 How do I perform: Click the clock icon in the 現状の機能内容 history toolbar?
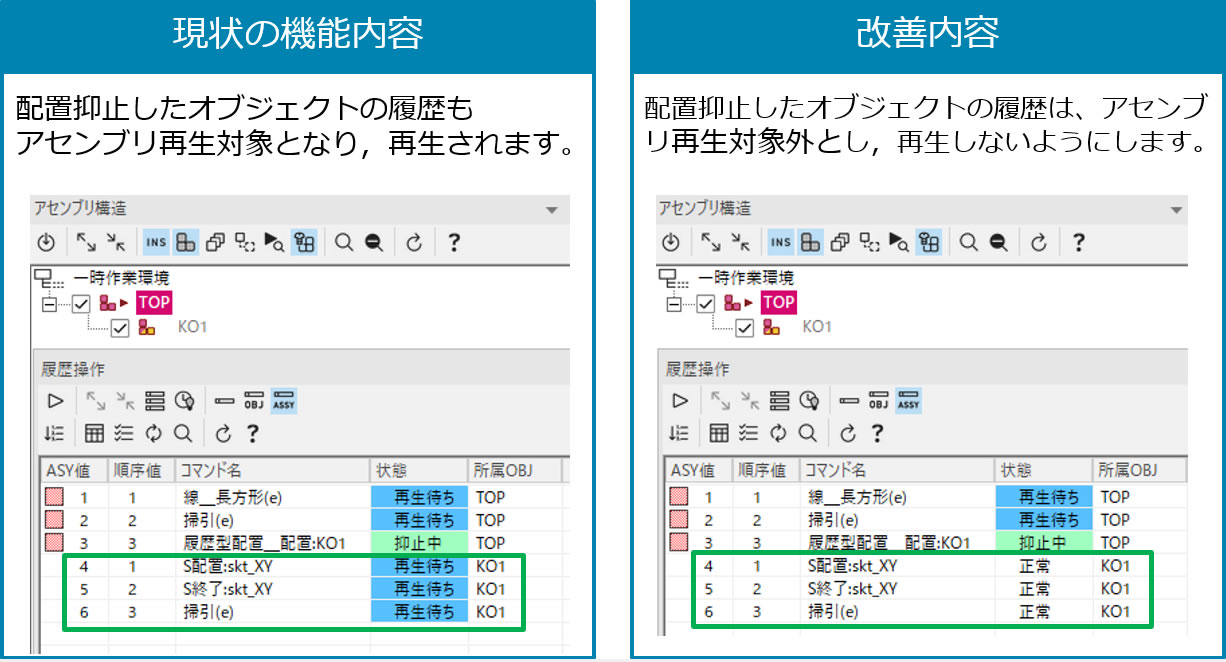coord(183,401)
